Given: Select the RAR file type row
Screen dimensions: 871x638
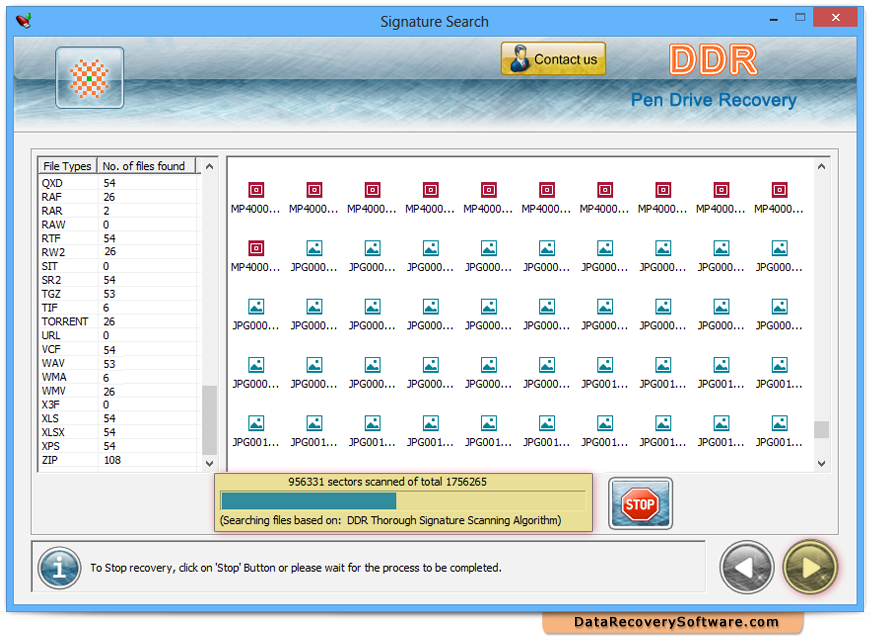Looking at the screenshot, I should point(119,210).
